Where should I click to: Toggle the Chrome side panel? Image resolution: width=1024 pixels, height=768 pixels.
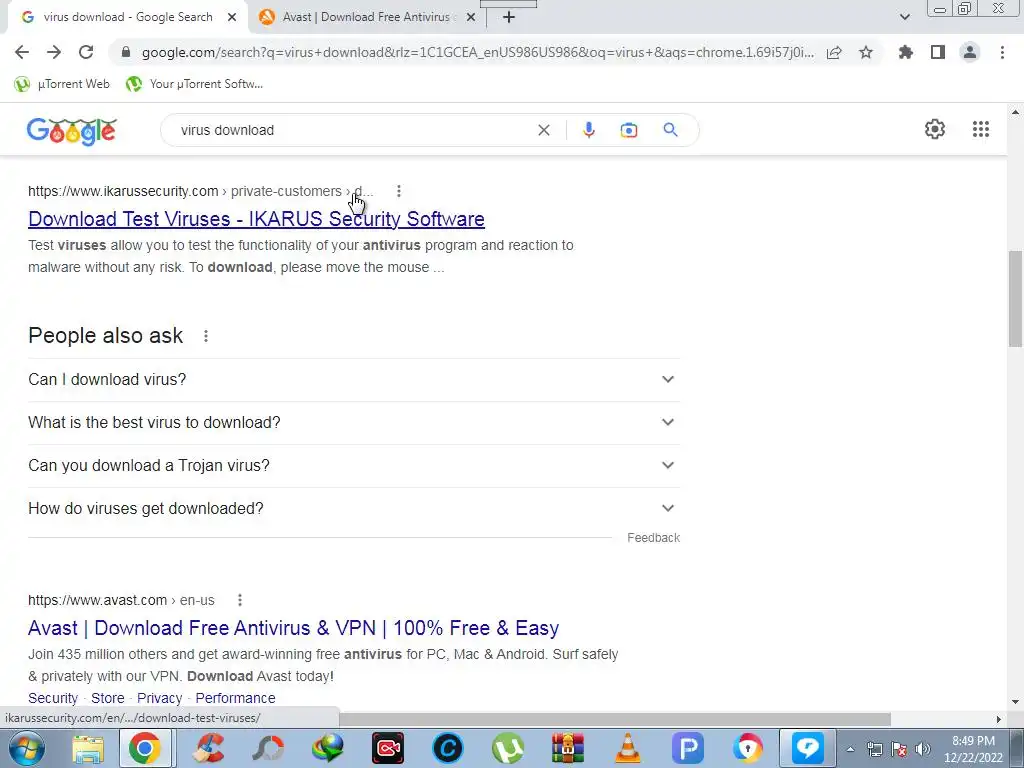click(x=938, y=52)
